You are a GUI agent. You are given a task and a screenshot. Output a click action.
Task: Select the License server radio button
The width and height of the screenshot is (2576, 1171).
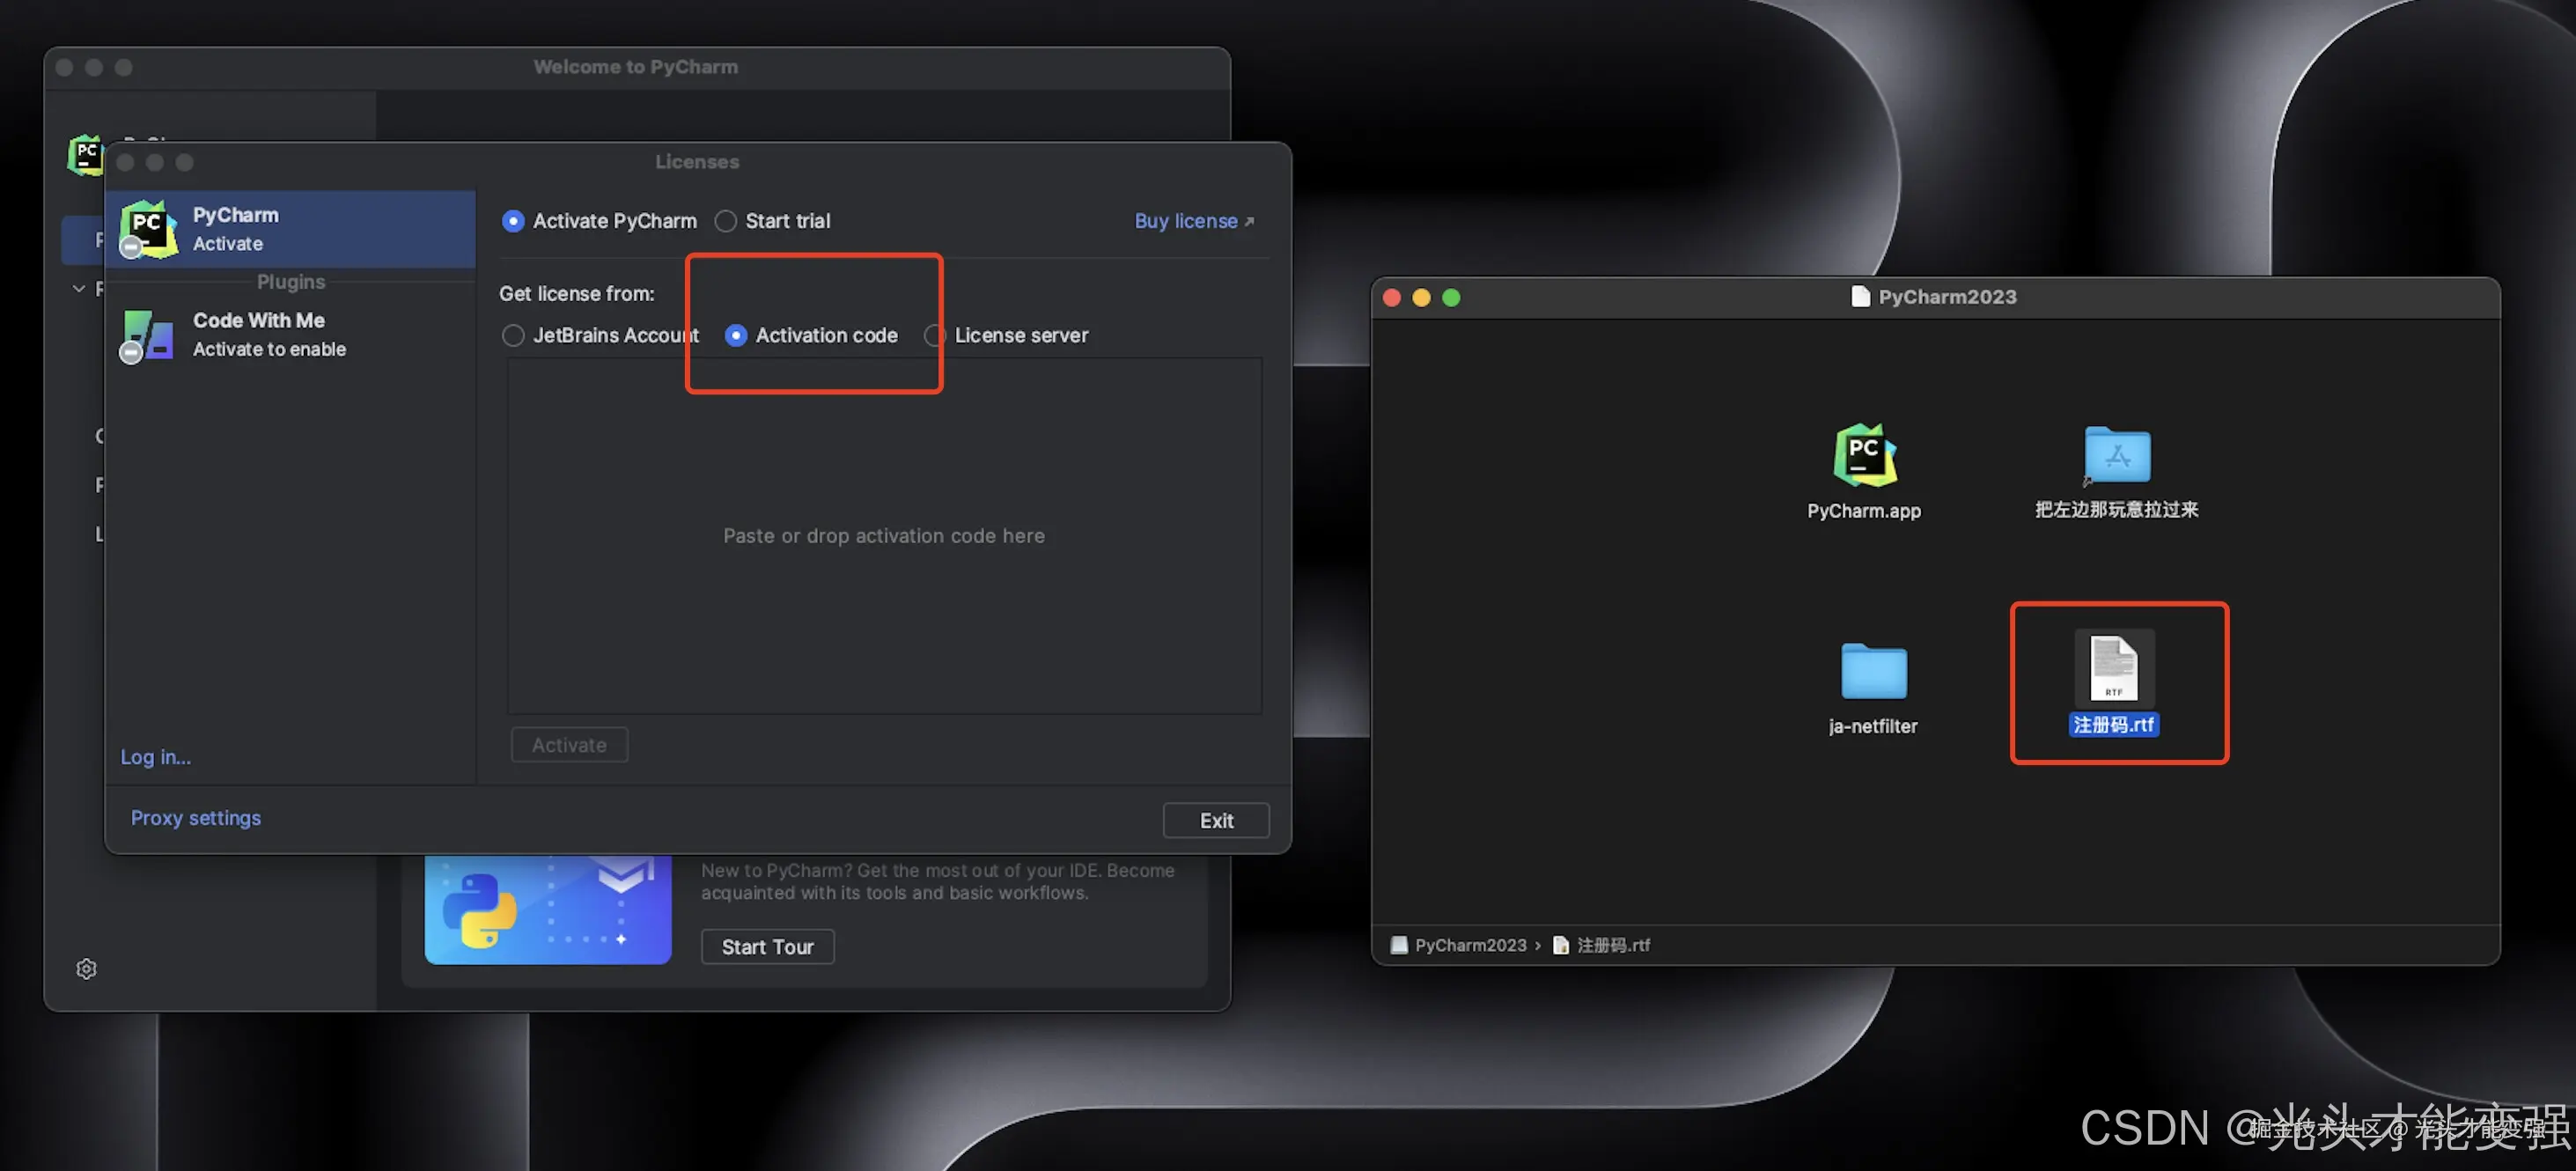tap(934, 335)
